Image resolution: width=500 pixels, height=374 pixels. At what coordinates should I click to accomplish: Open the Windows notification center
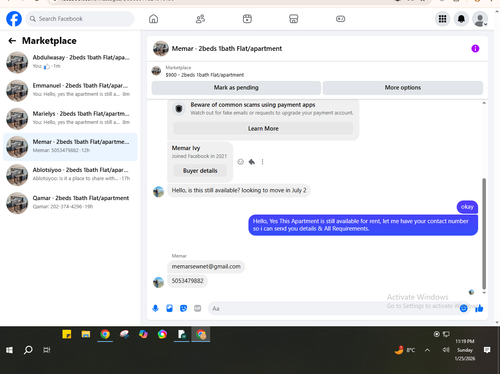pyautogui.click(x=487, y=350)
